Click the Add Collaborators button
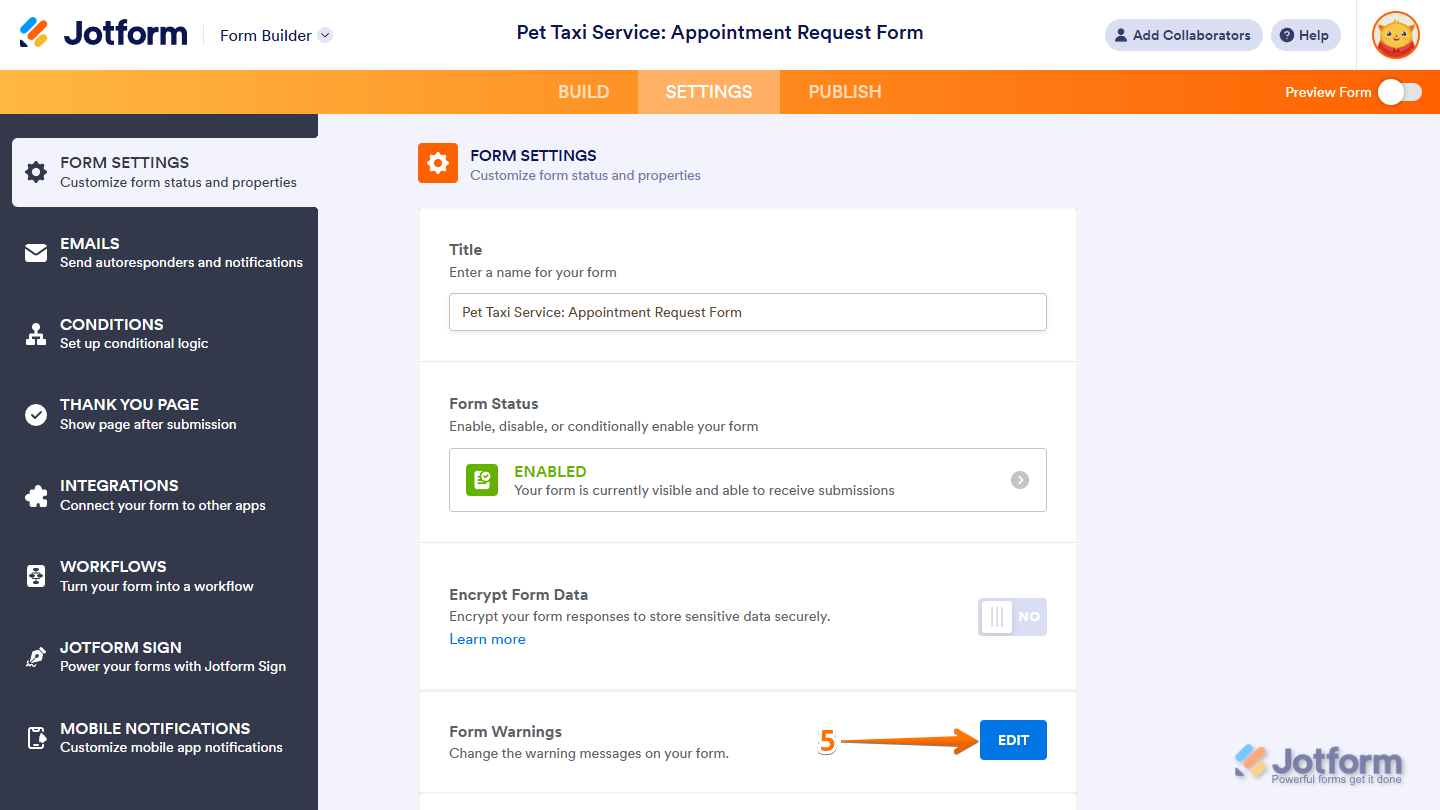This screenshot has height=810, width=1440. [x=1183, y=35]
